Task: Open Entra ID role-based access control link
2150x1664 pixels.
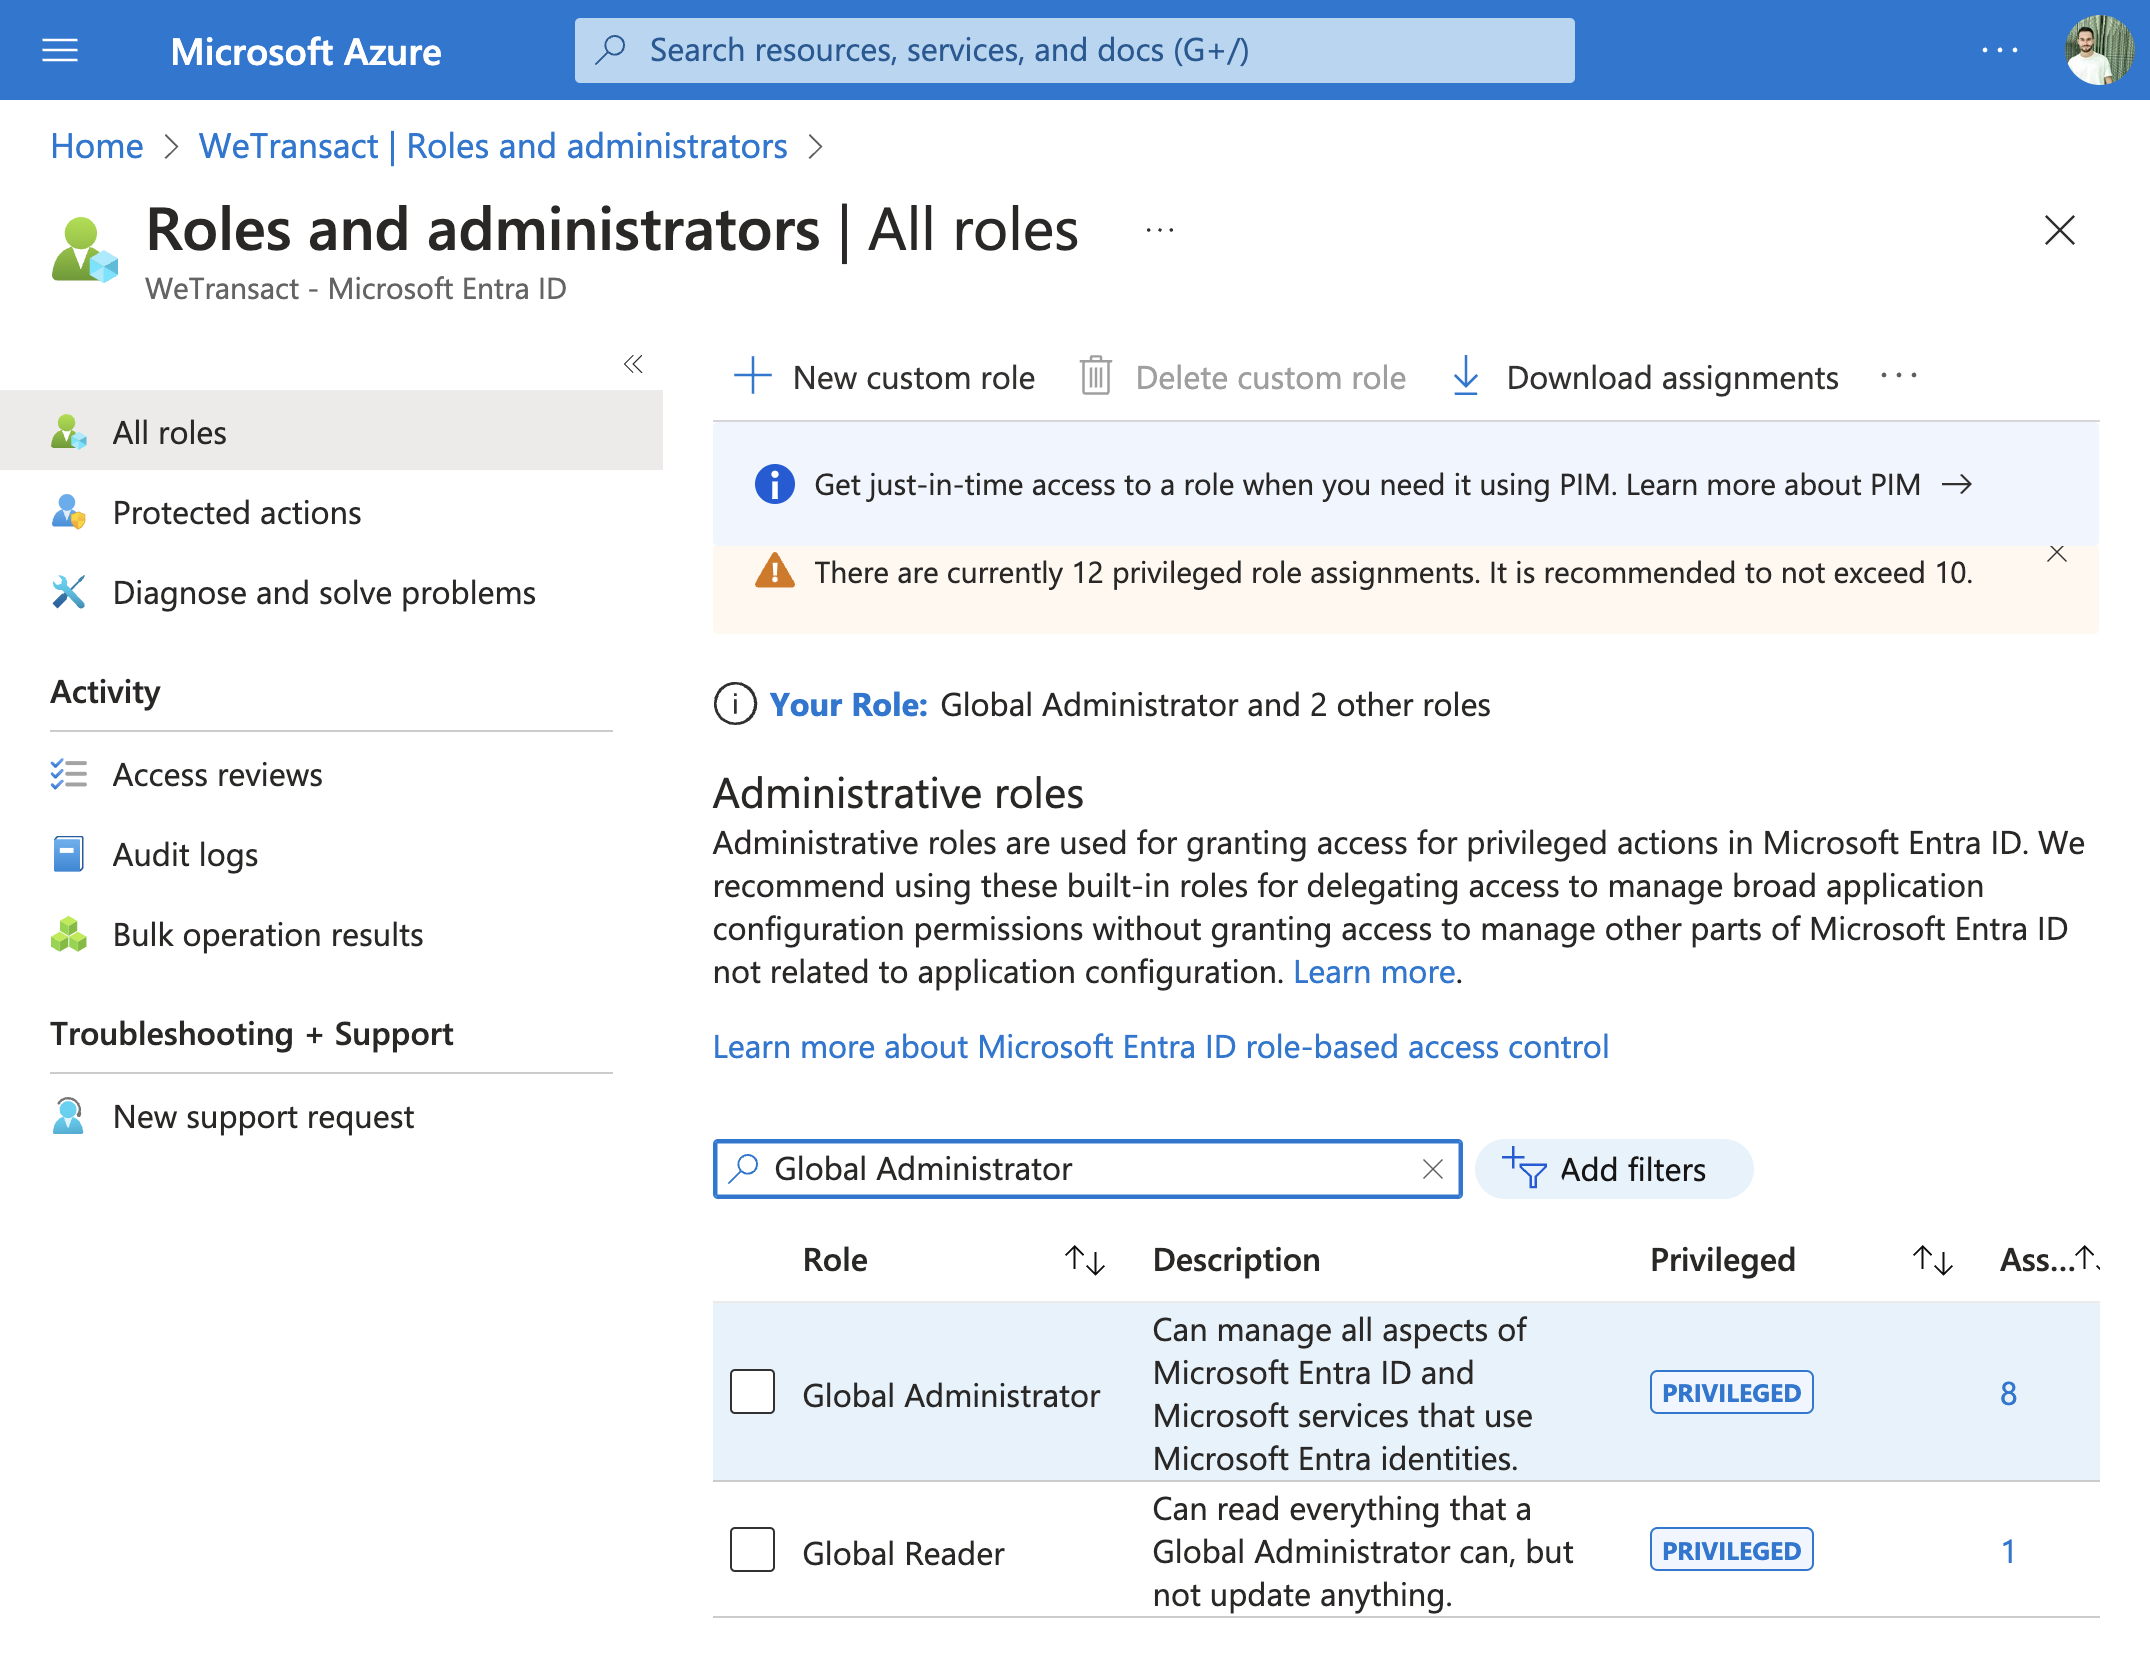Action: pyautogui.click(x=1160, y=1046)
